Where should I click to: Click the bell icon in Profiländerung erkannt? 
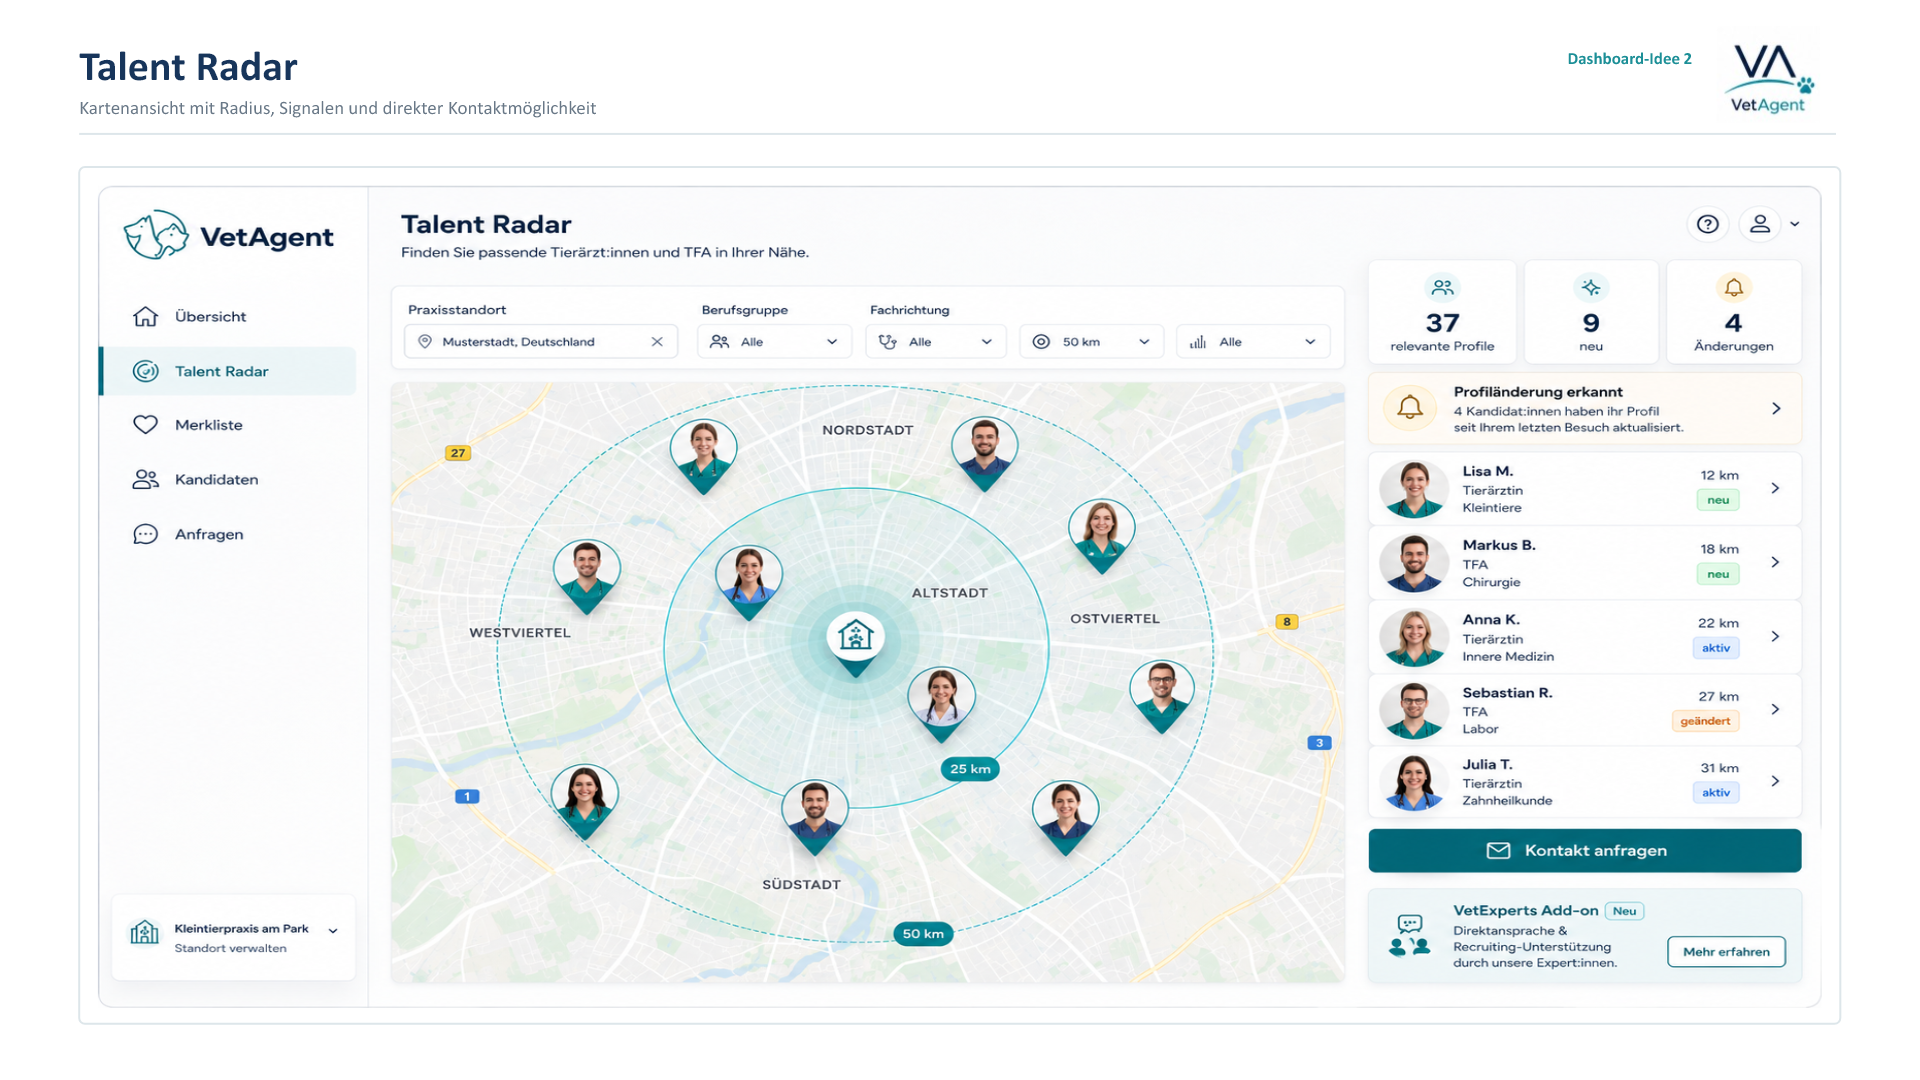1409,407
